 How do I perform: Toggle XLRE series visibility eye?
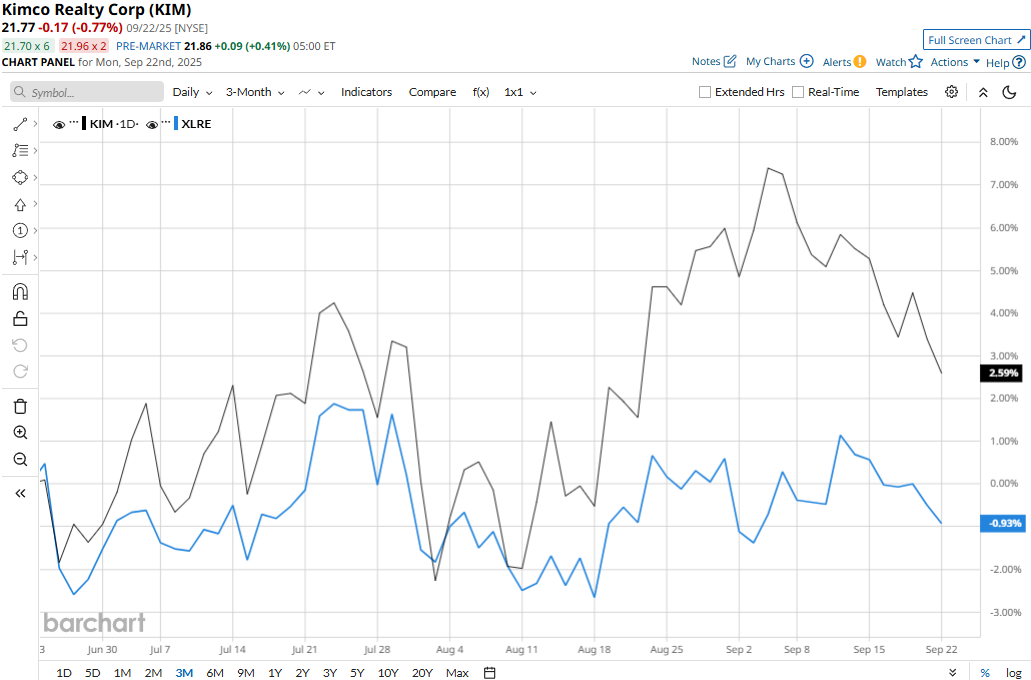coord(152,124)
